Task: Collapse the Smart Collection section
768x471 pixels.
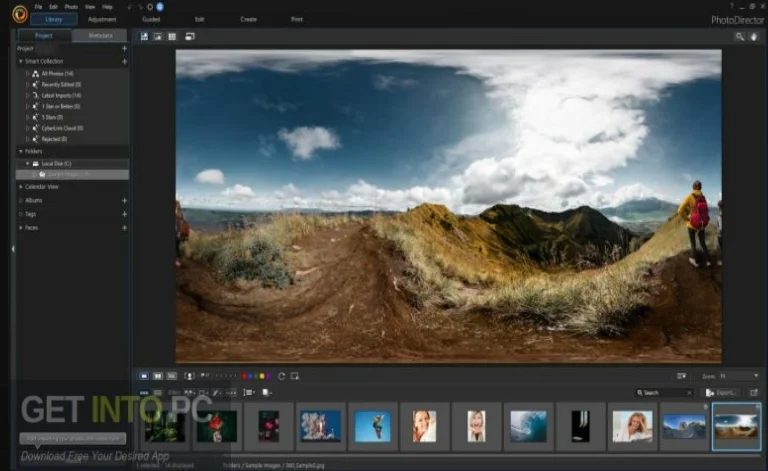Action: pyautogui.click(x=21, y=62)
